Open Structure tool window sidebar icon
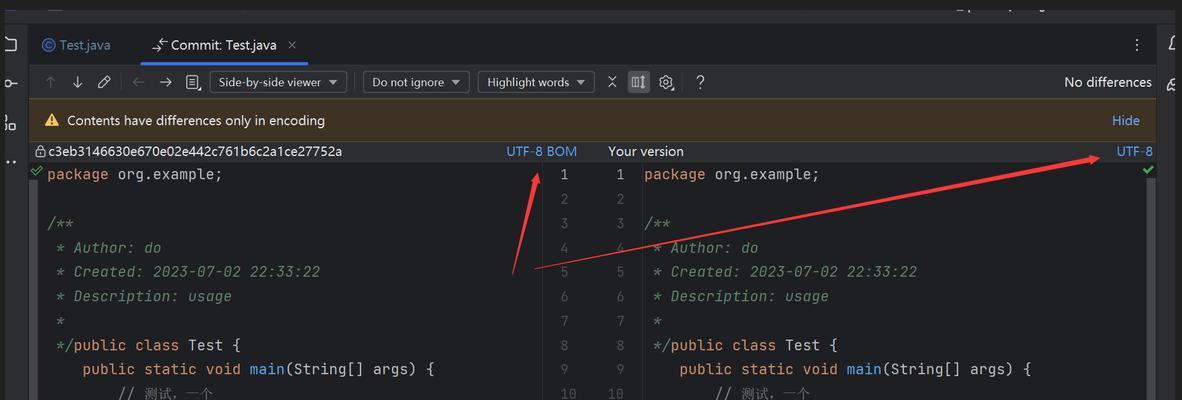The image size is (1182, 400). (x=11, y=122)
